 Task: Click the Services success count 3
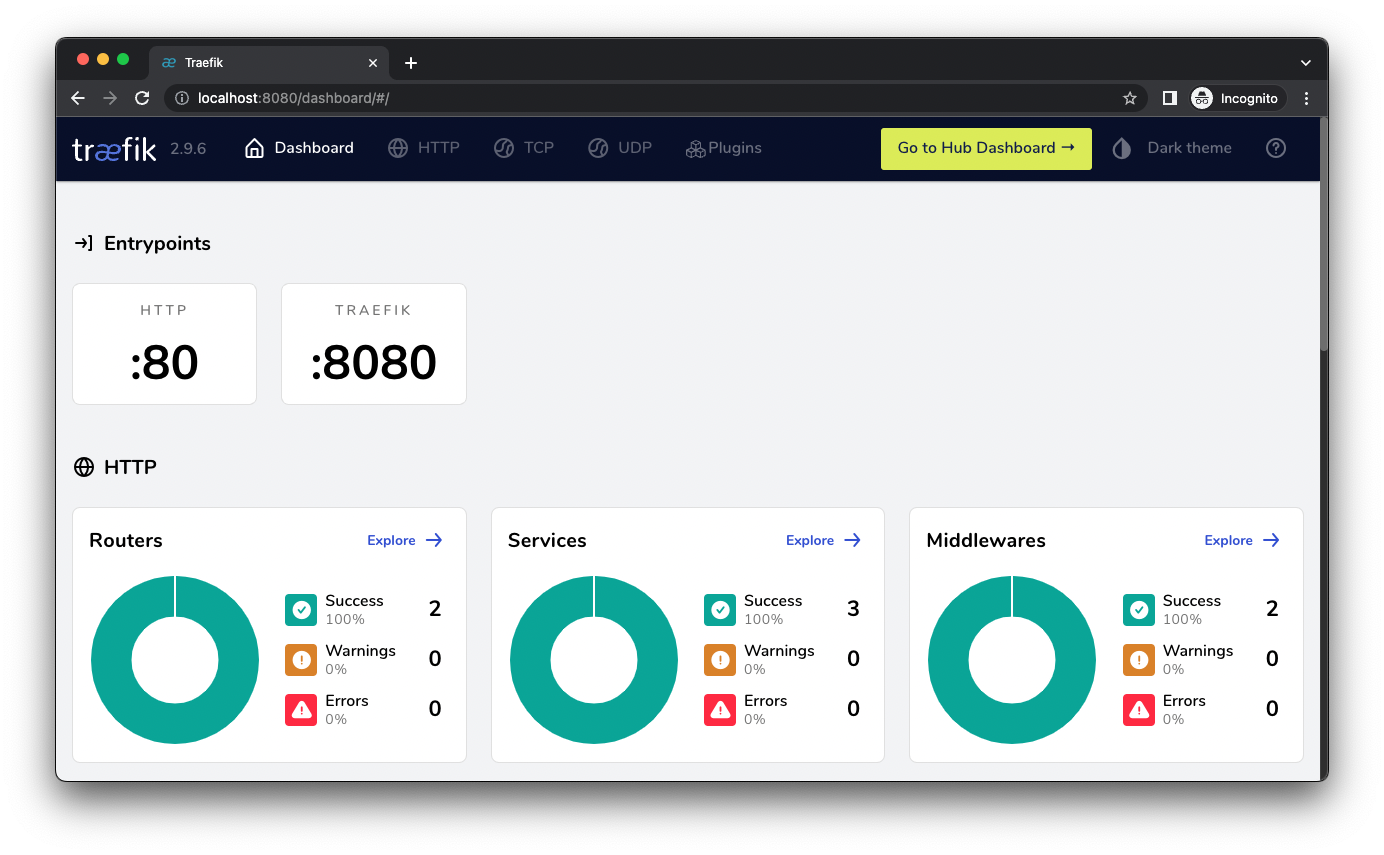pyautogui.click(x=853, y=609)
